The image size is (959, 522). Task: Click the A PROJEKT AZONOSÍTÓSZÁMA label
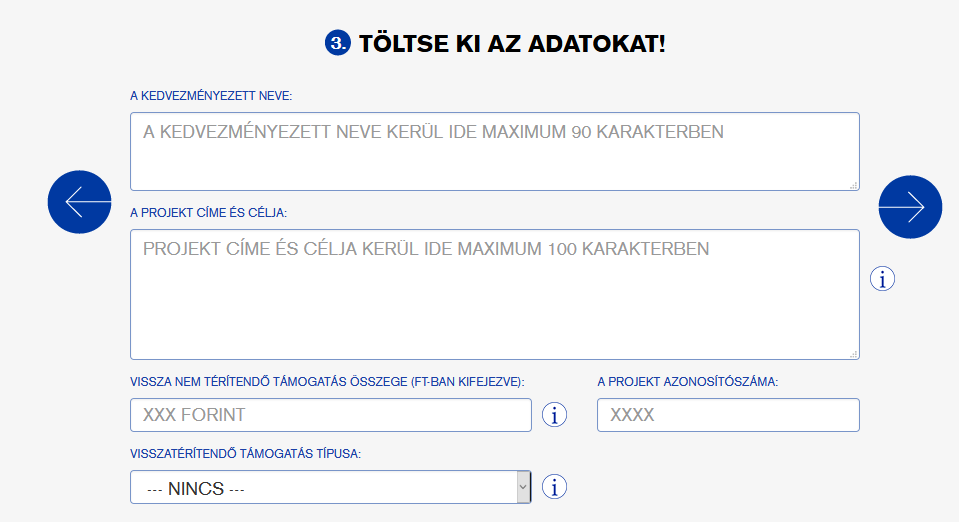point(687,382)
